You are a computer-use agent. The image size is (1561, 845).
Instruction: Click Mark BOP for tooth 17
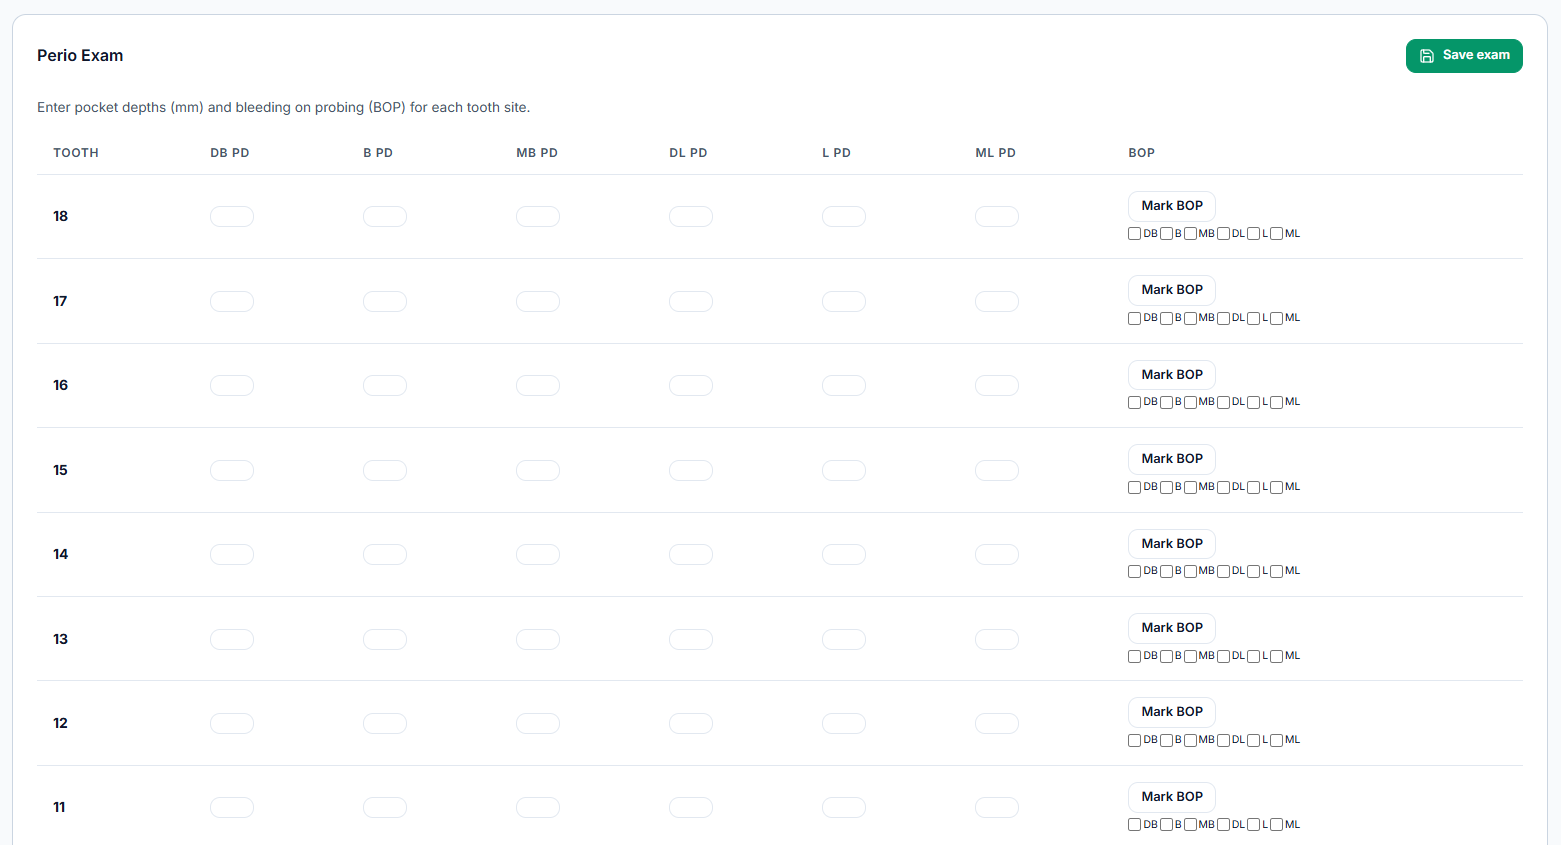click(1172, 290)
